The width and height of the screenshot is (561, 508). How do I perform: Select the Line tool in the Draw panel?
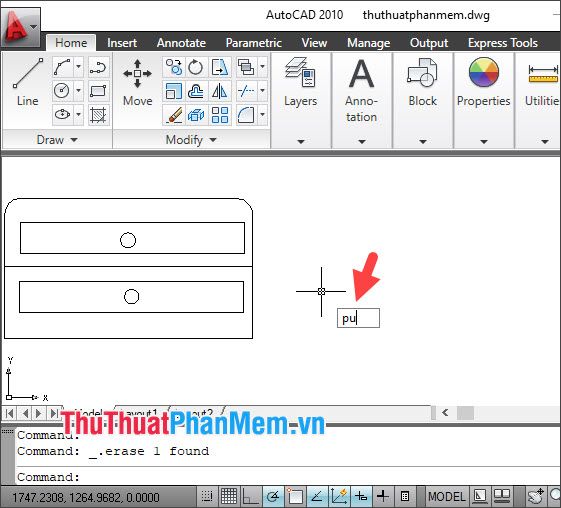click(27, 82)
